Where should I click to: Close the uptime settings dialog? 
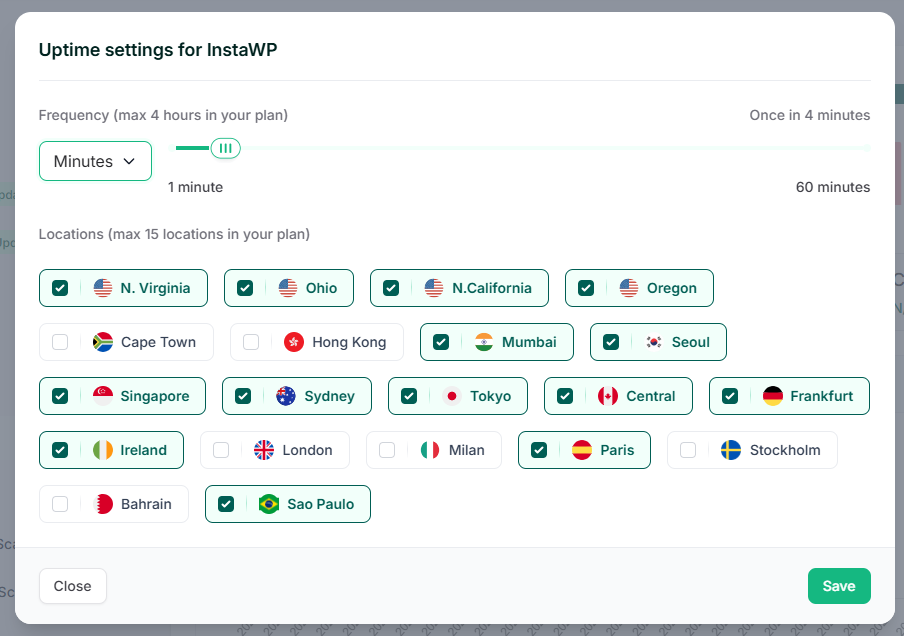[x=73, y=586]
